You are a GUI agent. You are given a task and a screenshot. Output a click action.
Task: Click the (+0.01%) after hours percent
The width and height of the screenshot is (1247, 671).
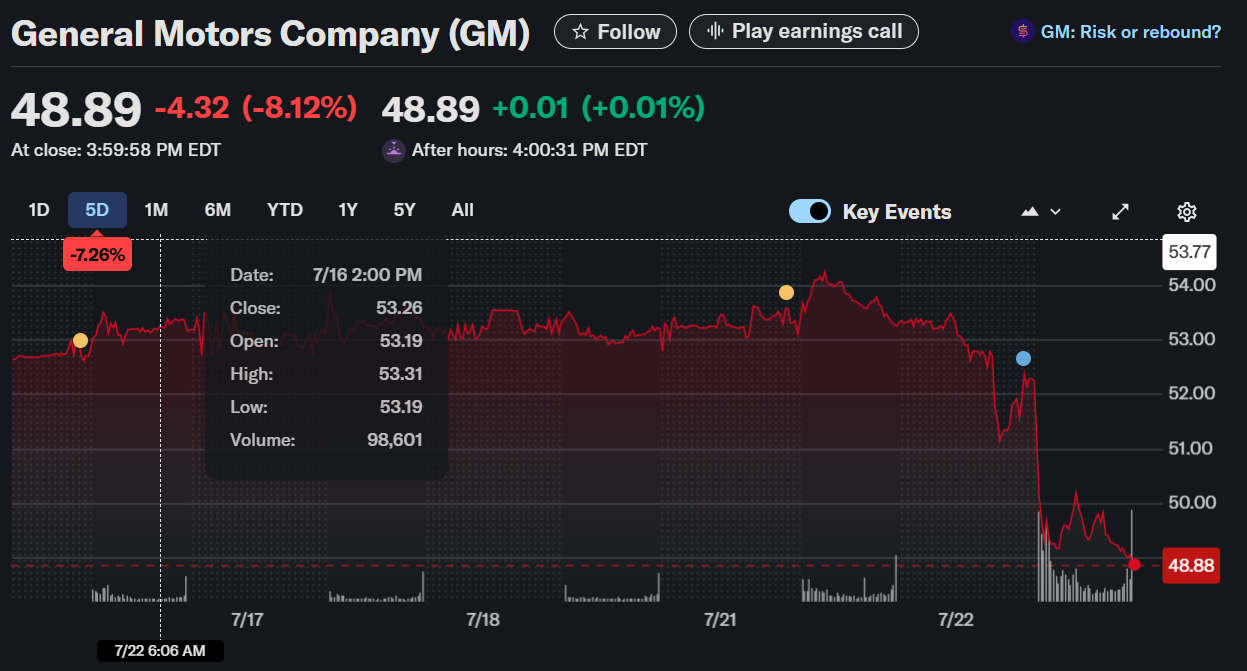(x=643, y=107)
